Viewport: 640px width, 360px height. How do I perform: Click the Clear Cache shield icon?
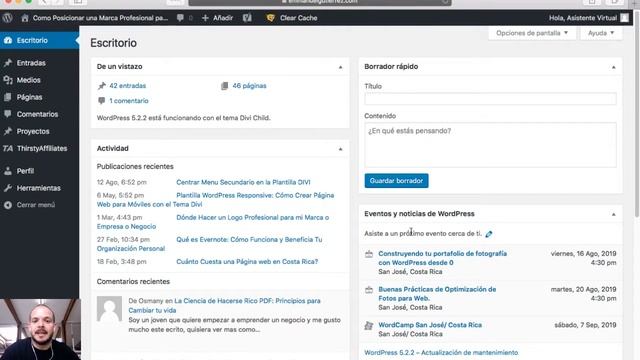pyautogui.click(x=270, y=18)
